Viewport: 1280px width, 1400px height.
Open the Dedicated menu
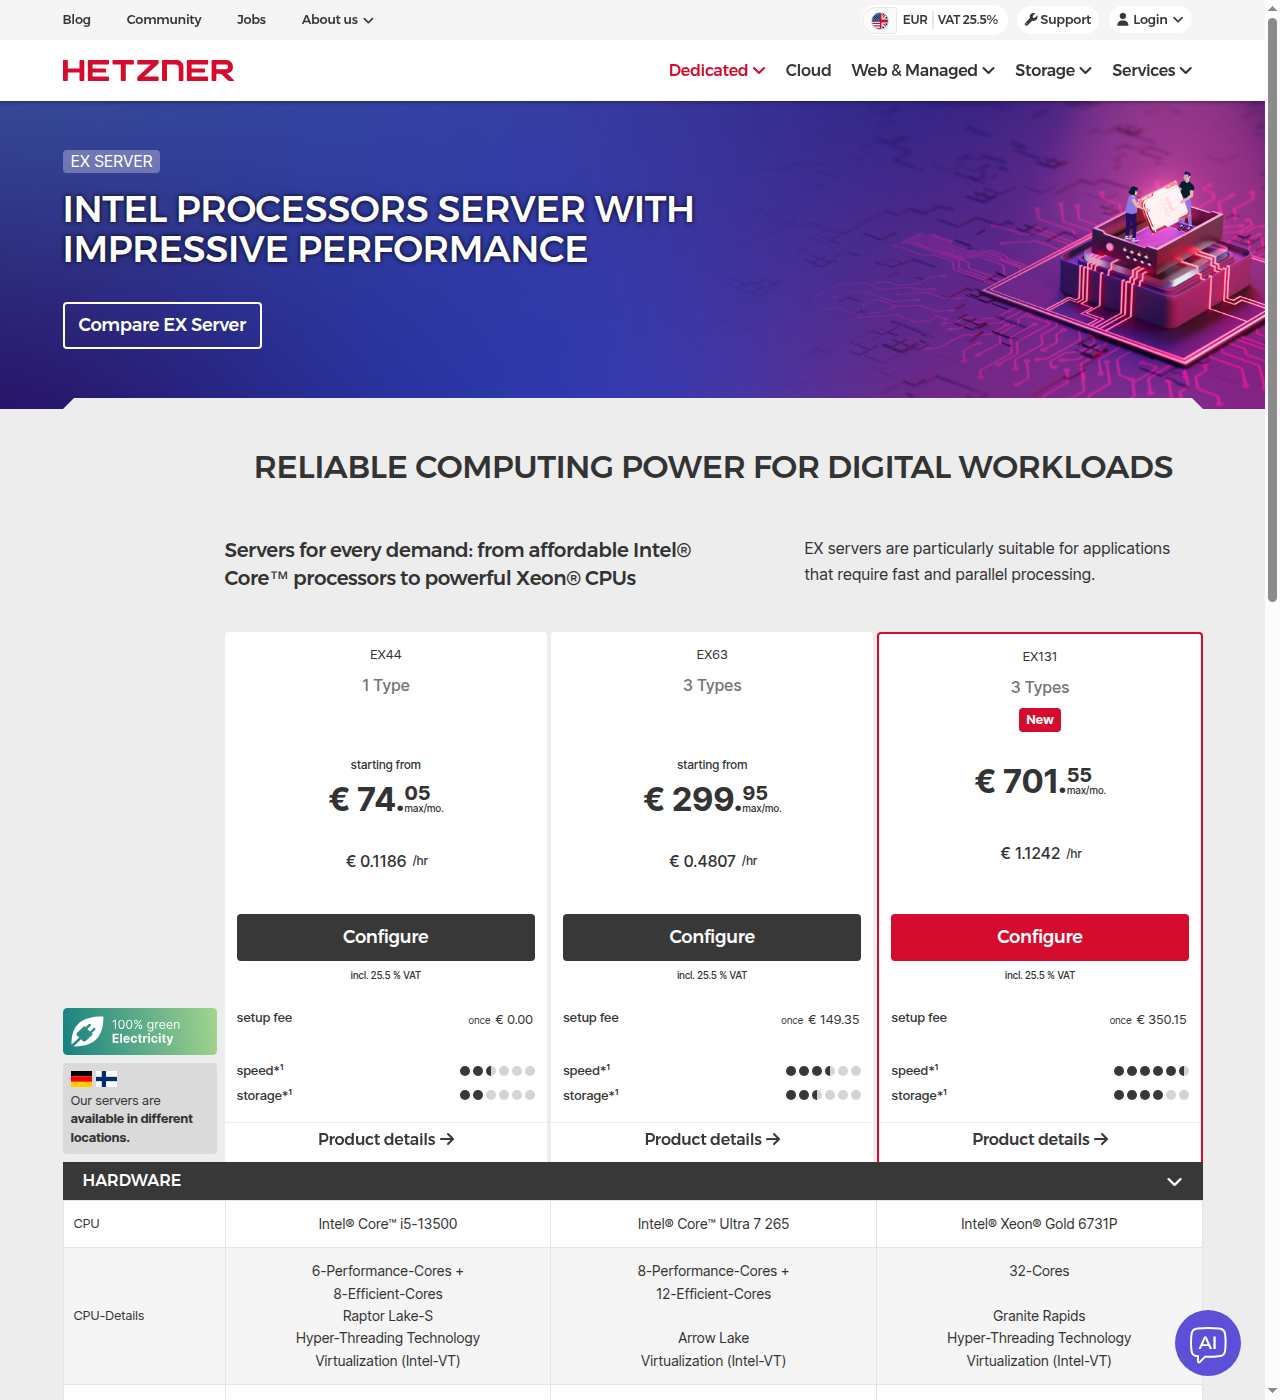[717, 70]
